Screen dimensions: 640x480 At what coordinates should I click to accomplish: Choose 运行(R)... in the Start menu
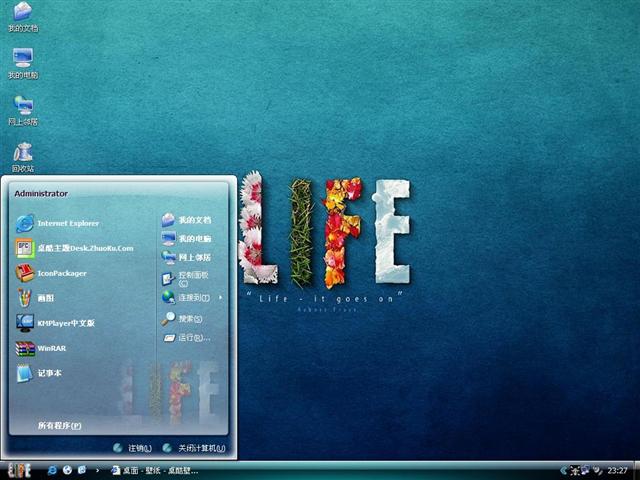[190, 338]
